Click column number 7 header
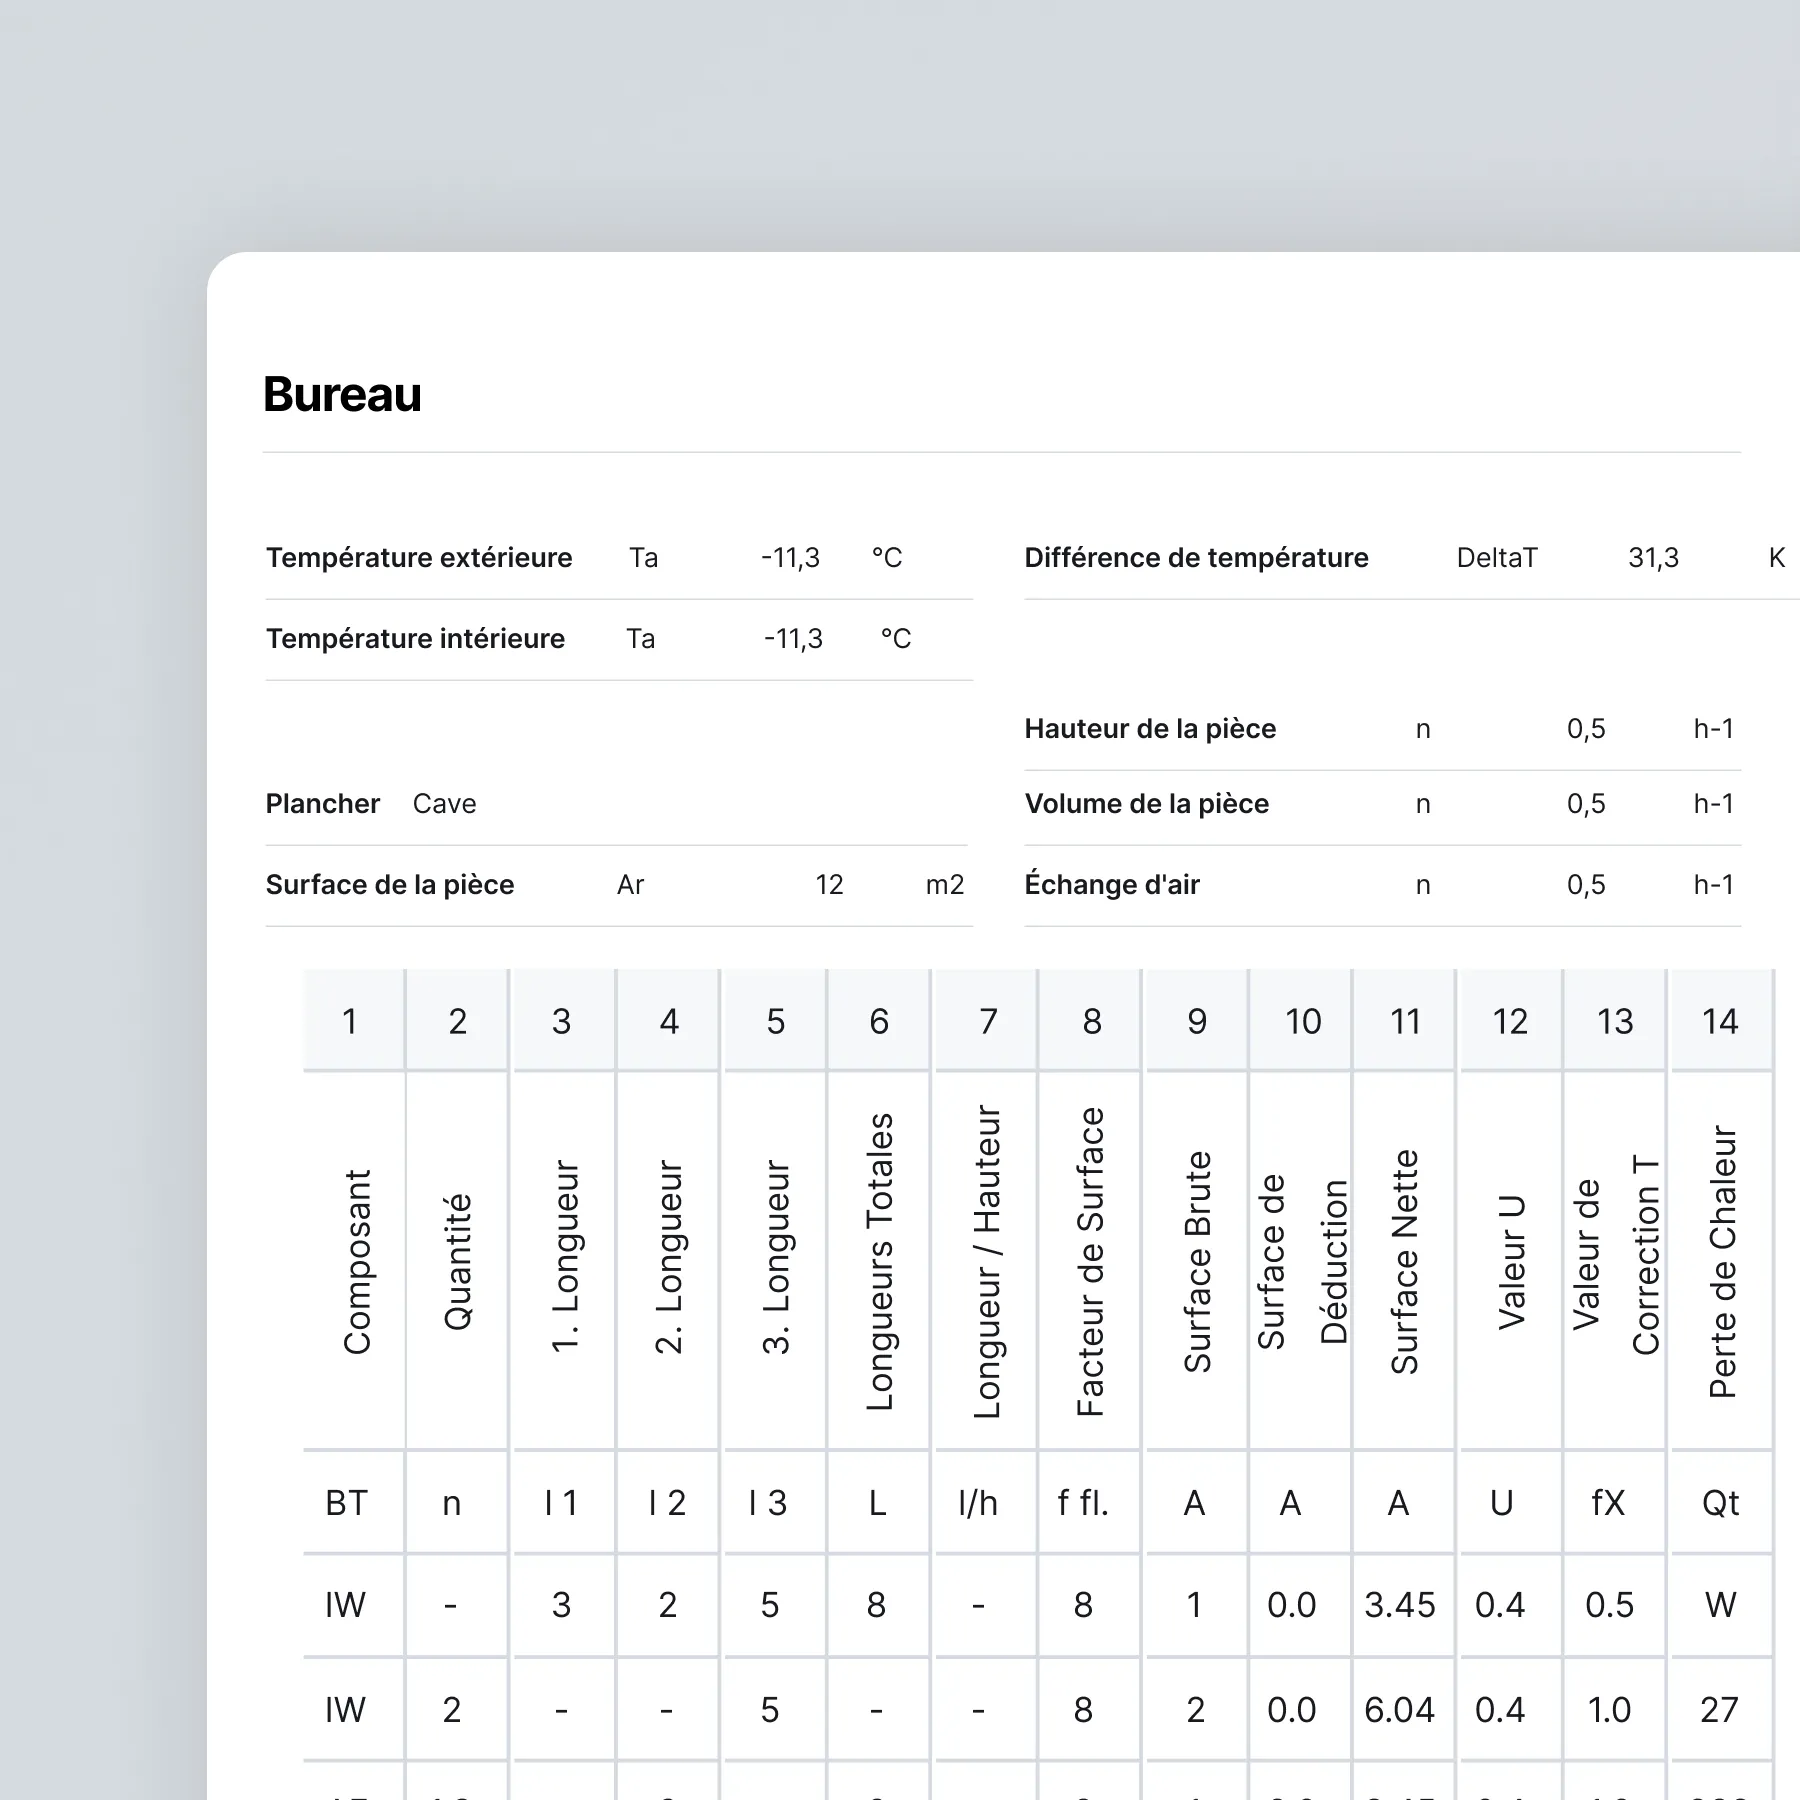 click(988, 1021)
